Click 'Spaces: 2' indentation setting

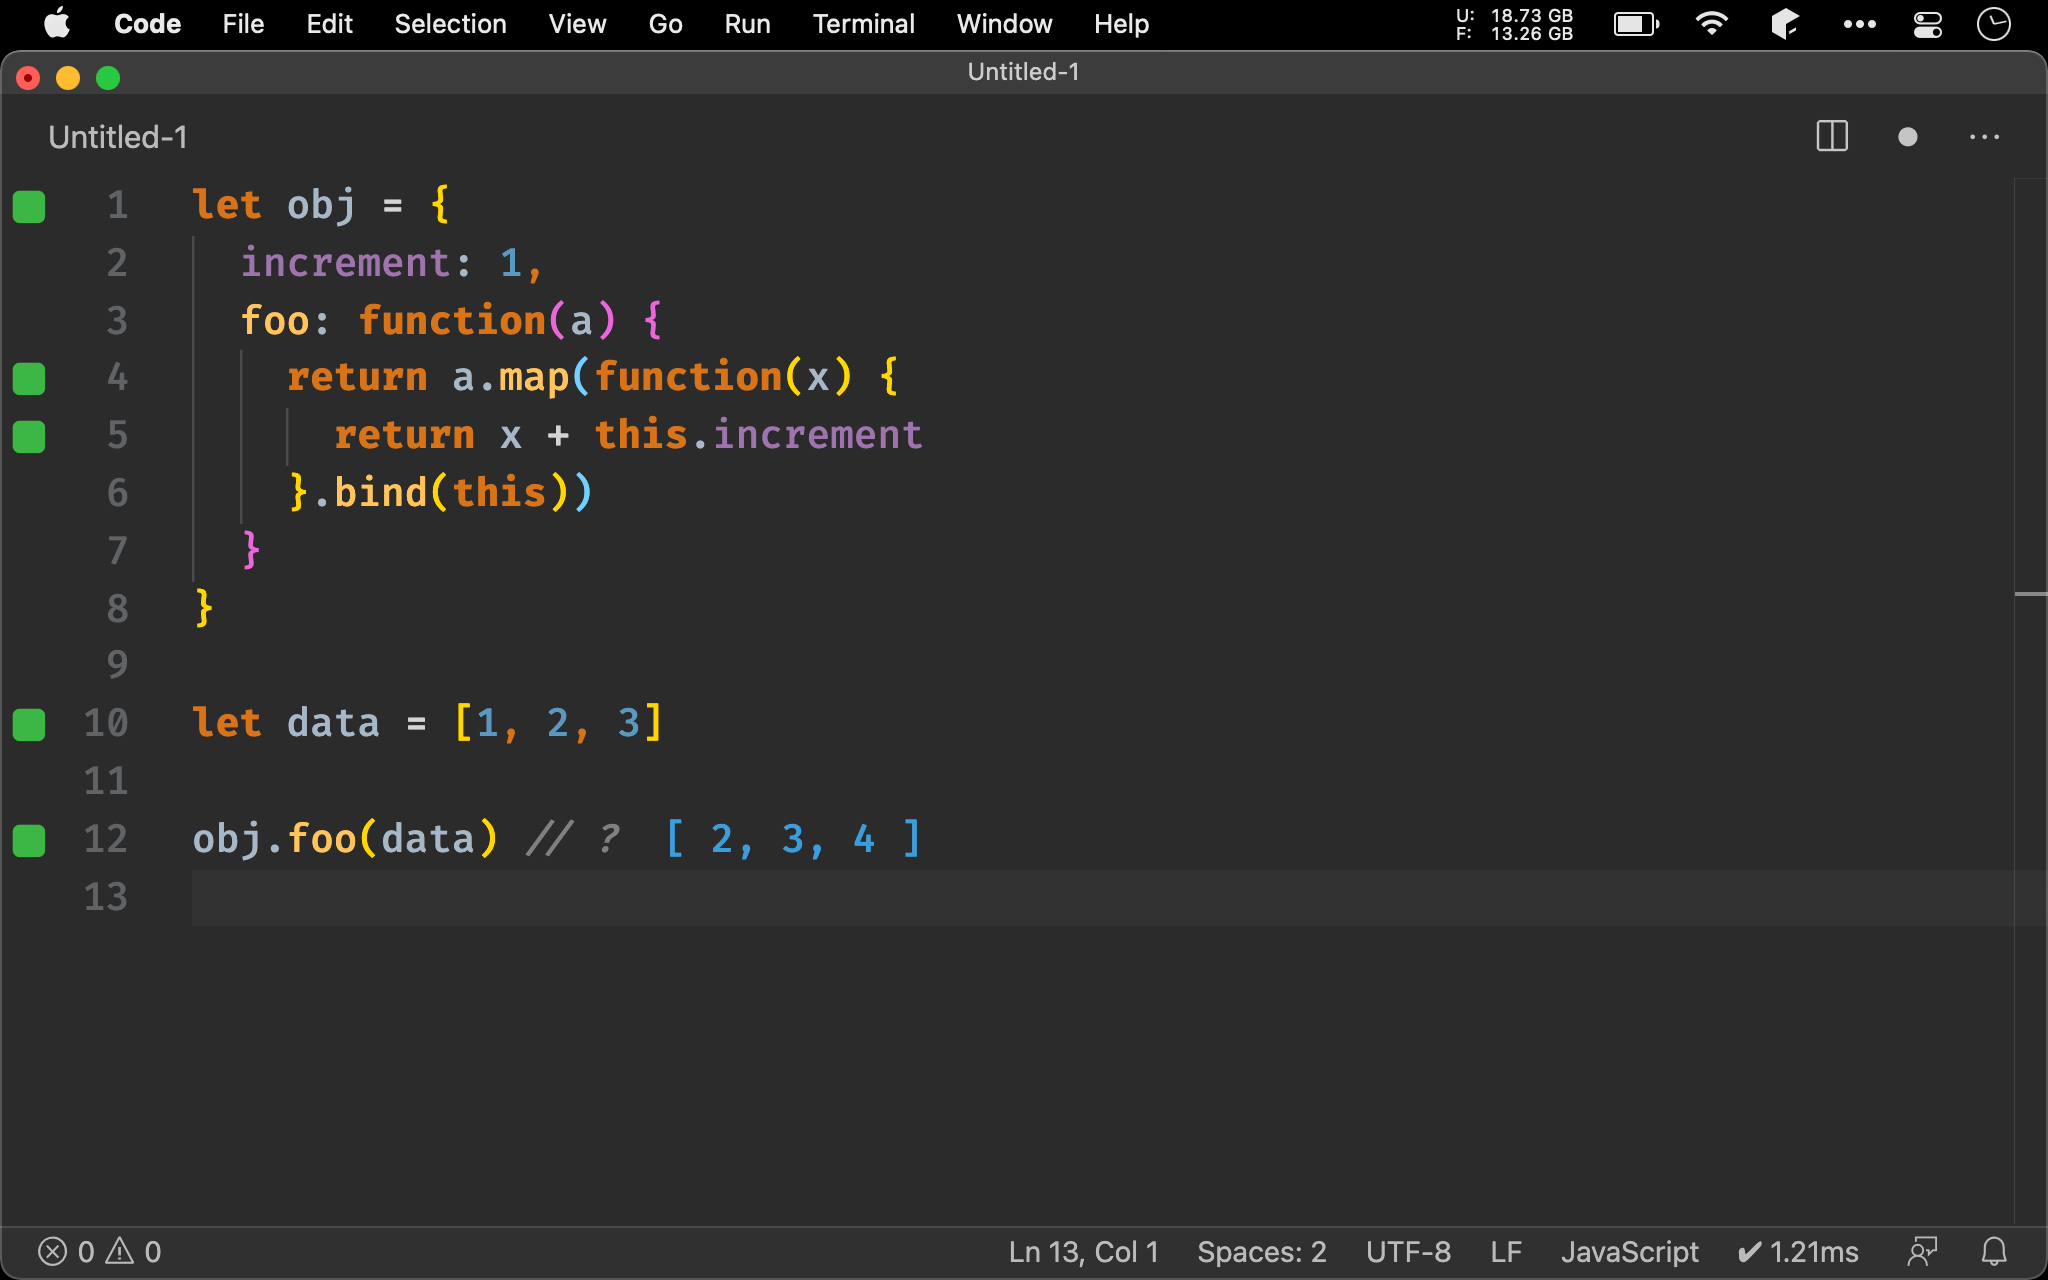(x=1262, y=1252)
